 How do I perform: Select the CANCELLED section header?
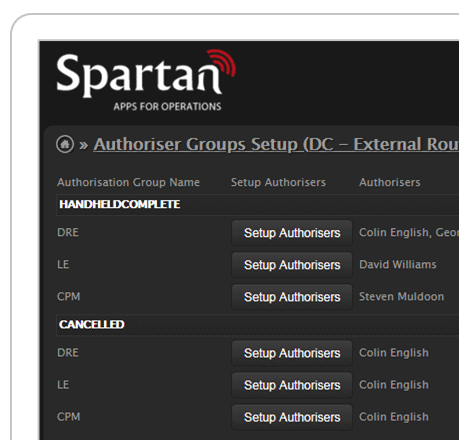coord(257,324)
